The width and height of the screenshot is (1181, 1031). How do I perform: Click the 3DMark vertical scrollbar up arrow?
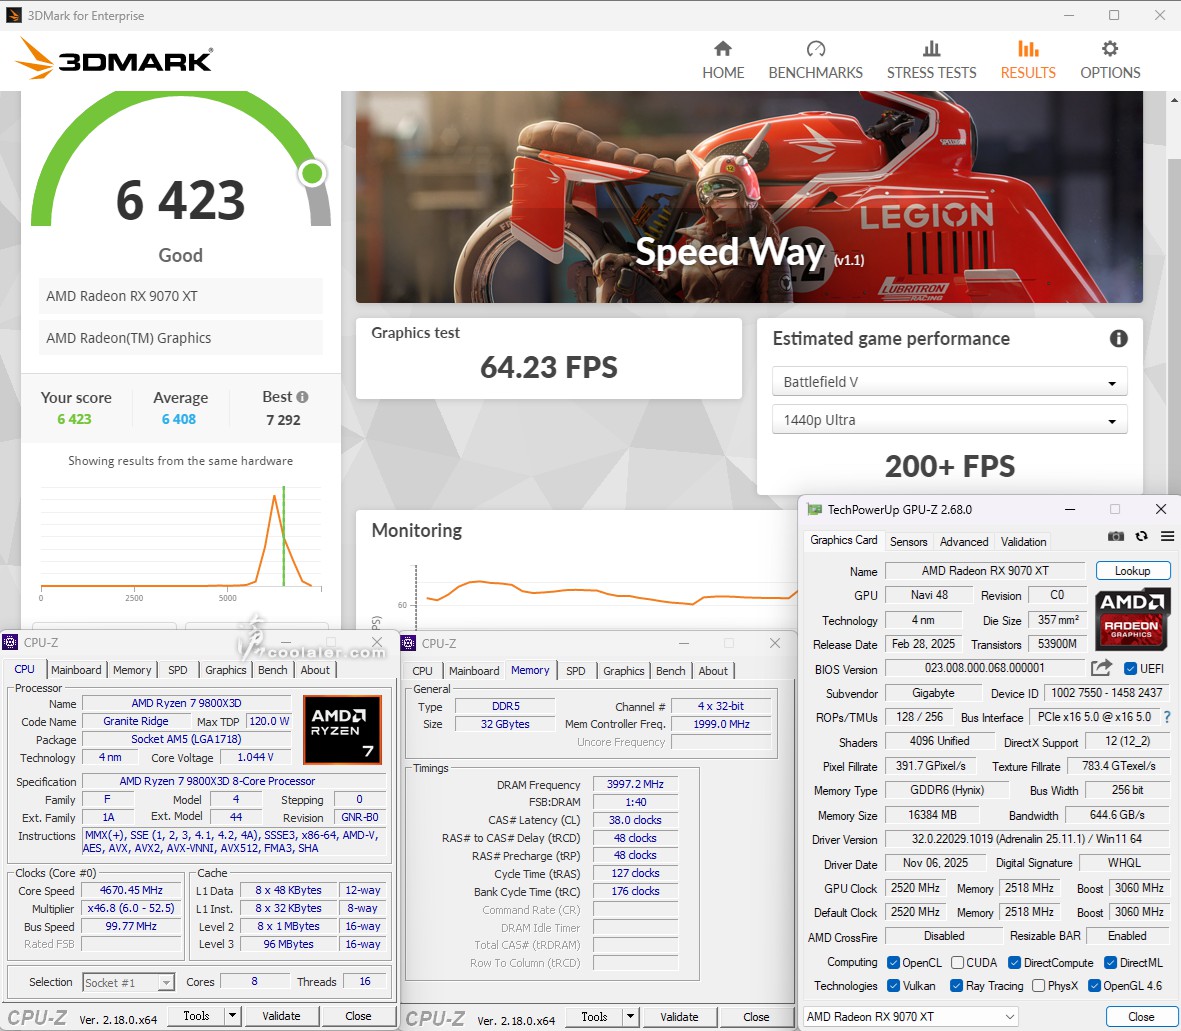click(x=1174, y=99)
